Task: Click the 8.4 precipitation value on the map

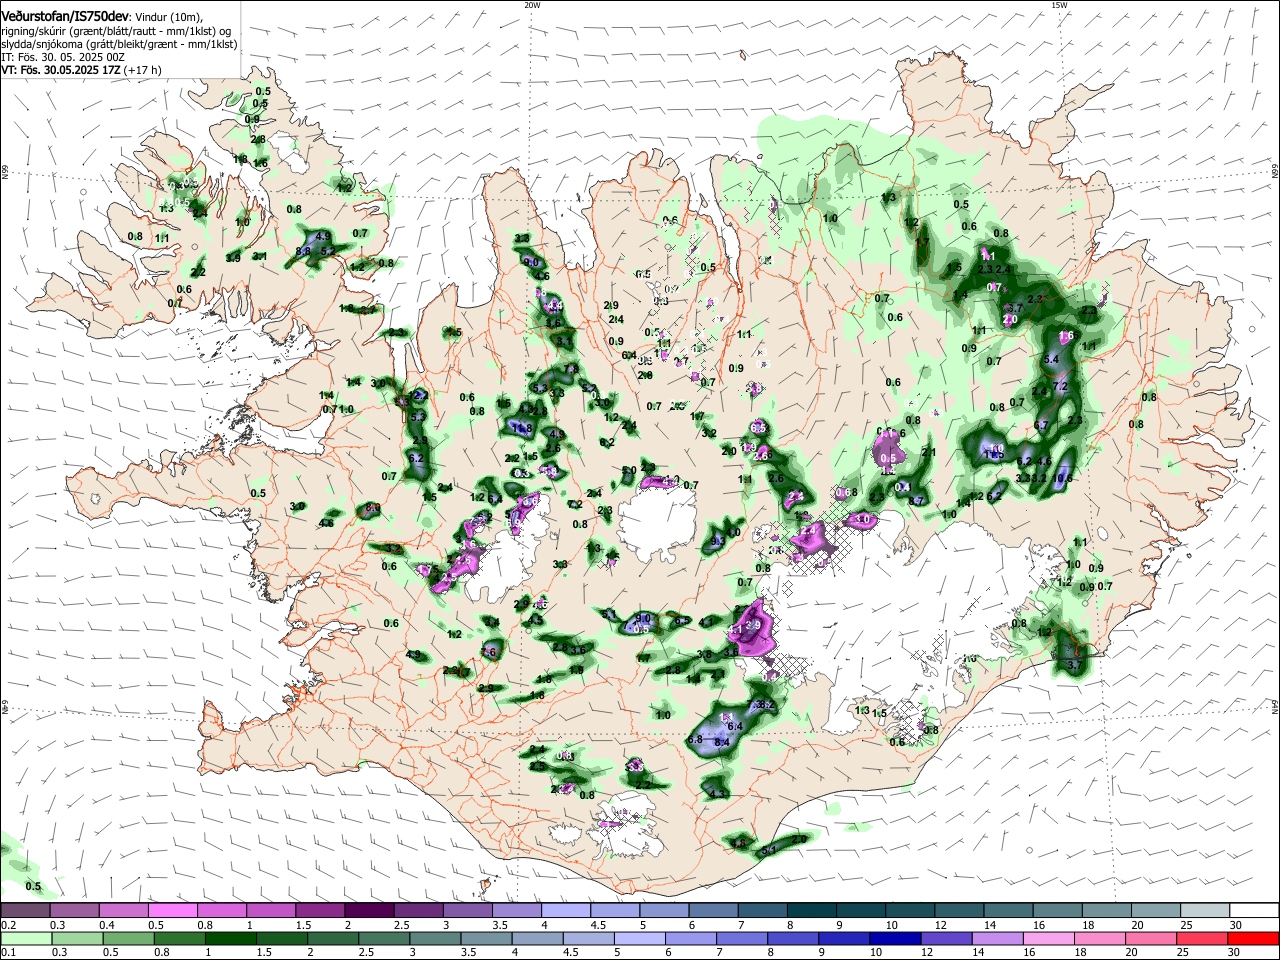Action: pos(722,742)
